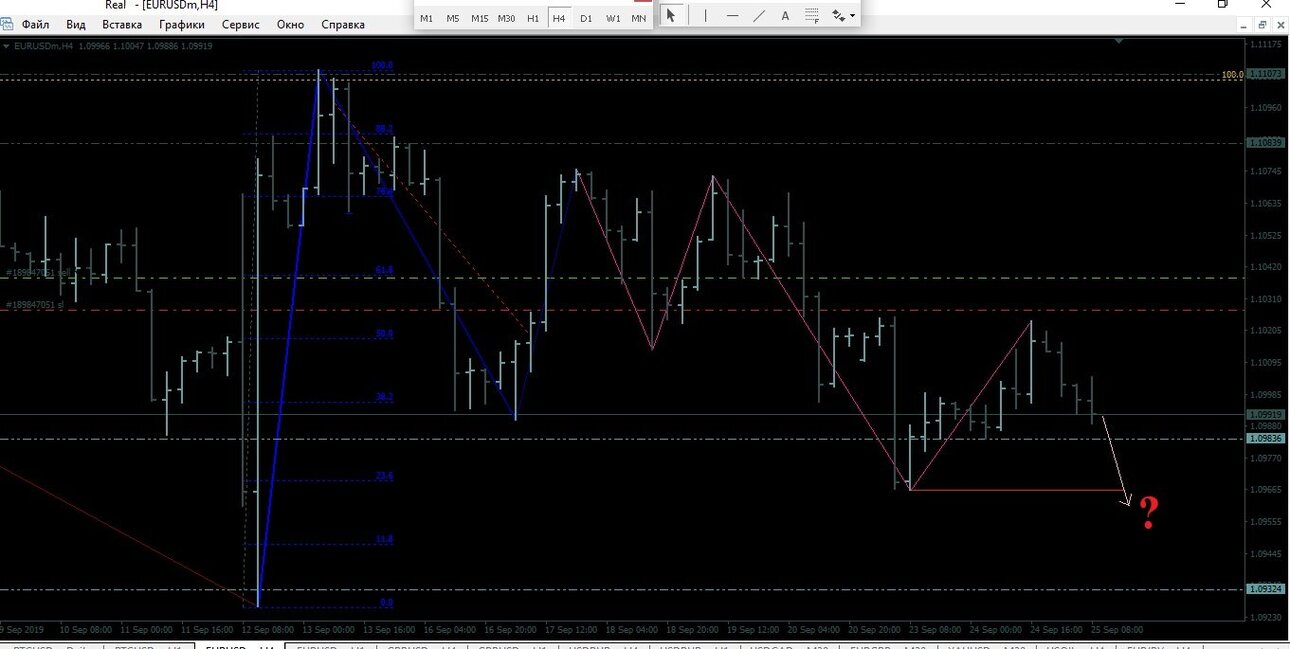Switch chart to M1 timeframe
The width and height of the screenshot is (1290, 649).
tap(427, 18)
